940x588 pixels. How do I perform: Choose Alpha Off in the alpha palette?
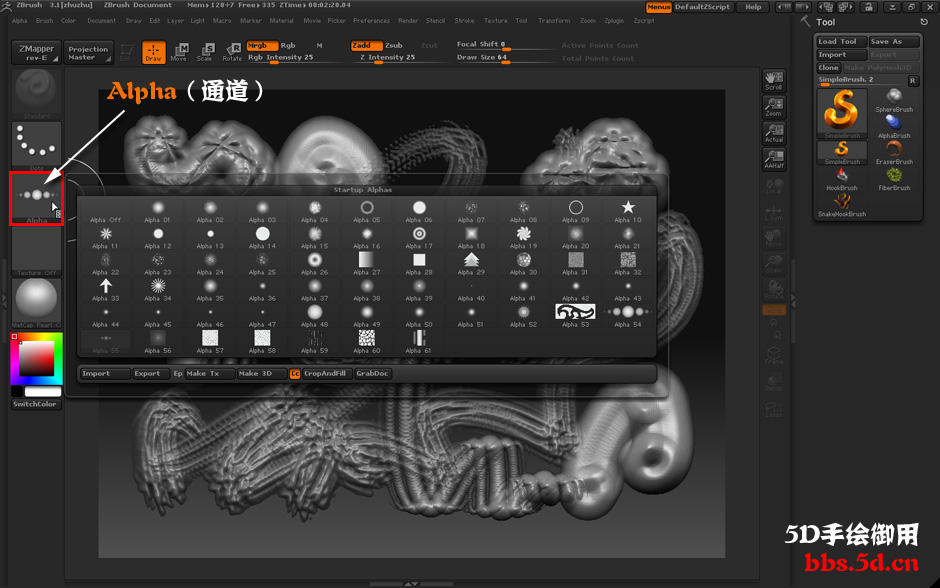pyautogui.click(x=106, y=212)
